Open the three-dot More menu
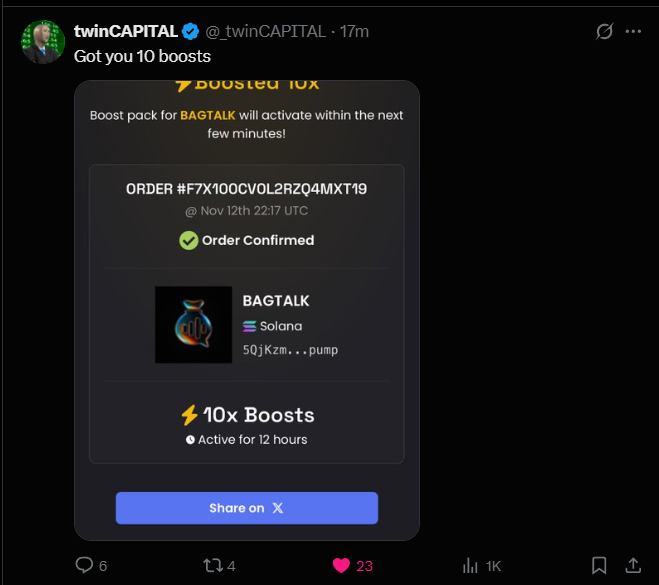 [633, 31]
